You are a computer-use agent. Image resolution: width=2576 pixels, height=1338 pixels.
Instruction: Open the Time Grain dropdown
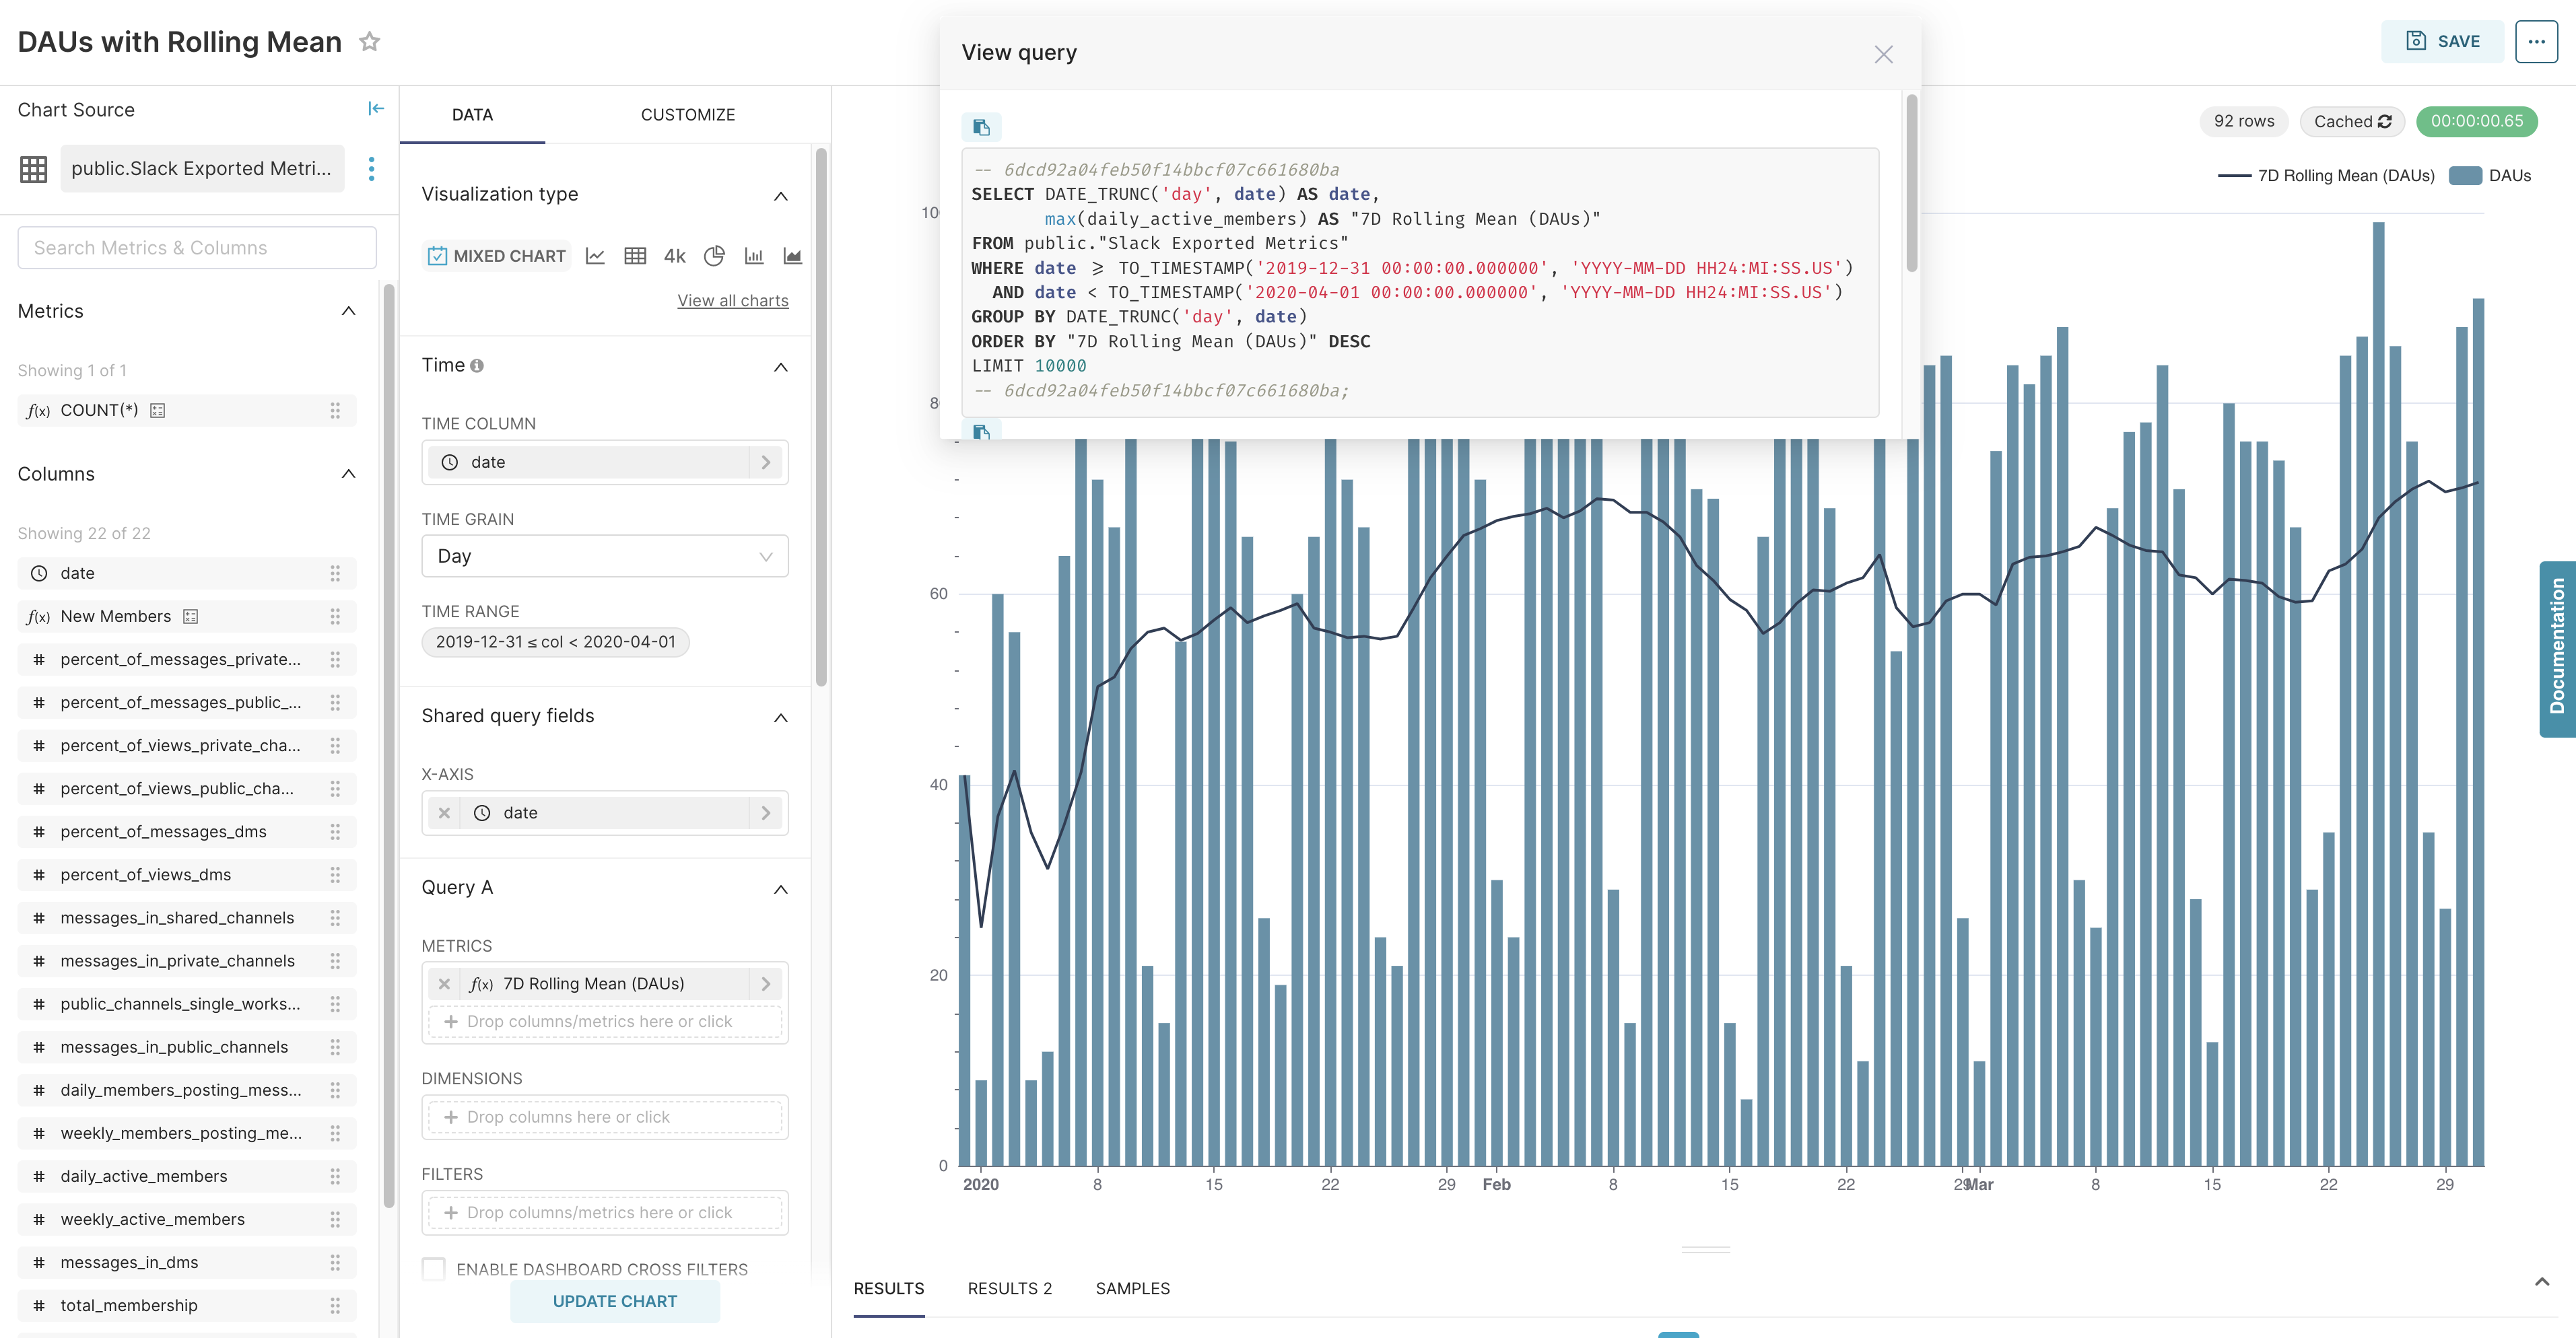click(x=604, y=556)
